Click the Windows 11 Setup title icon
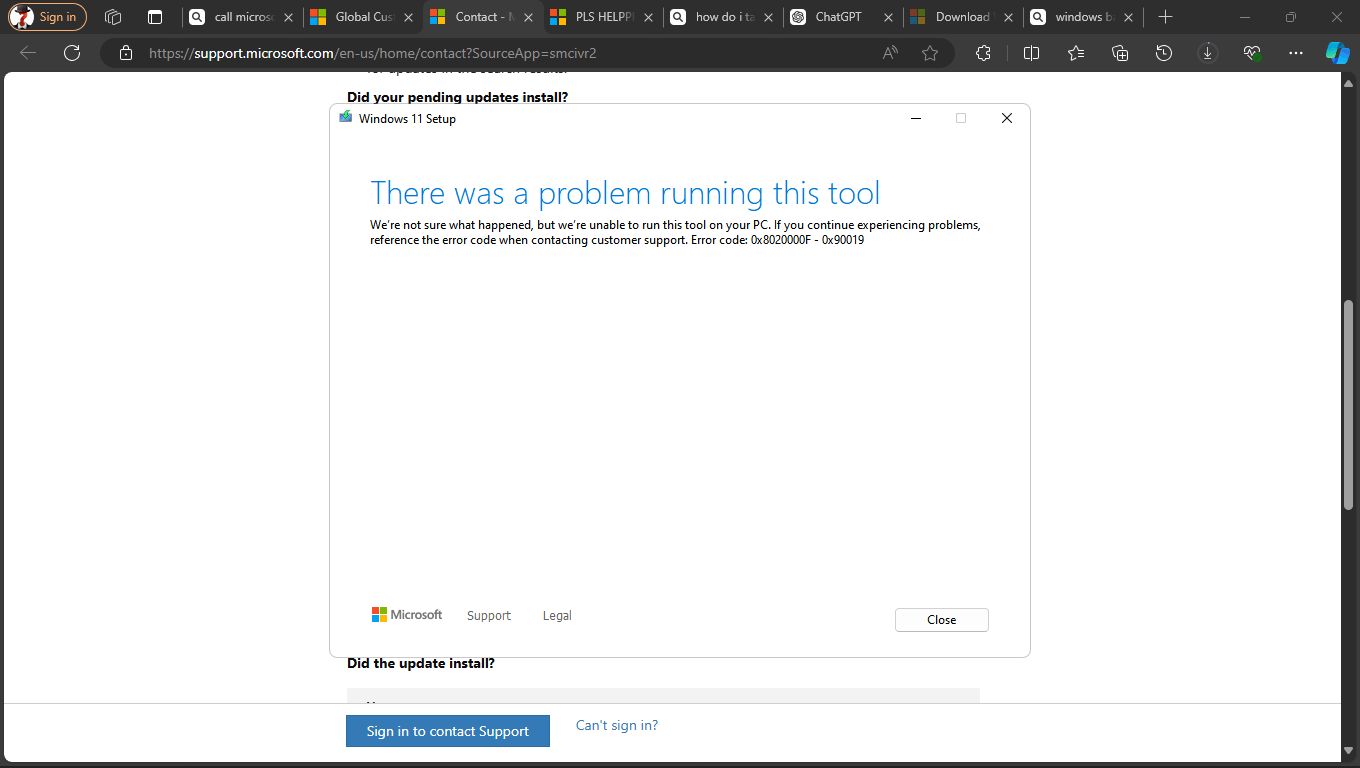 coord(346,118)
